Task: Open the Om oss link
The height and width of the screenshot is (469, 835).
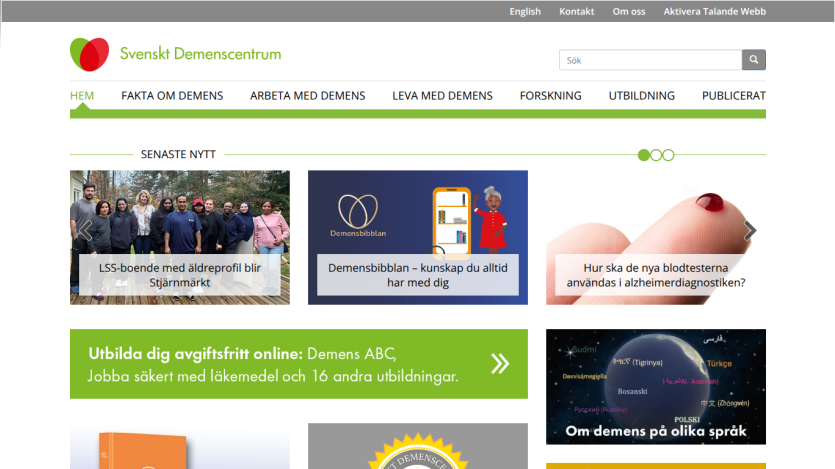Action: click(x=629, y=11)
